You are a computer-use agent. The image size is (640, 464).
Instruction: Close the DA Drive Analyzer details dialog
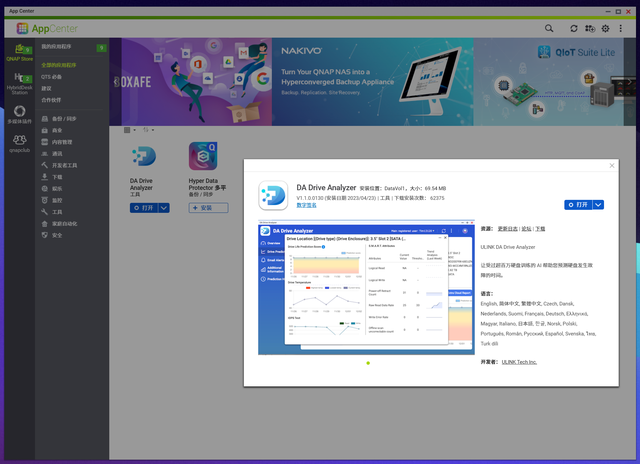point(611,165)
